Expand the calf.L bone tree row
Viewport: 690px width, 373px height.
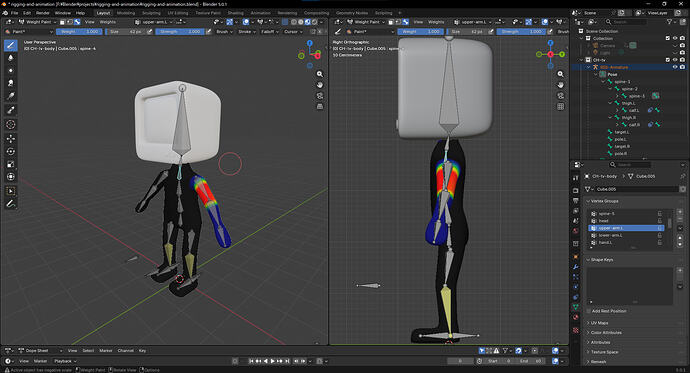coord(617,110)
